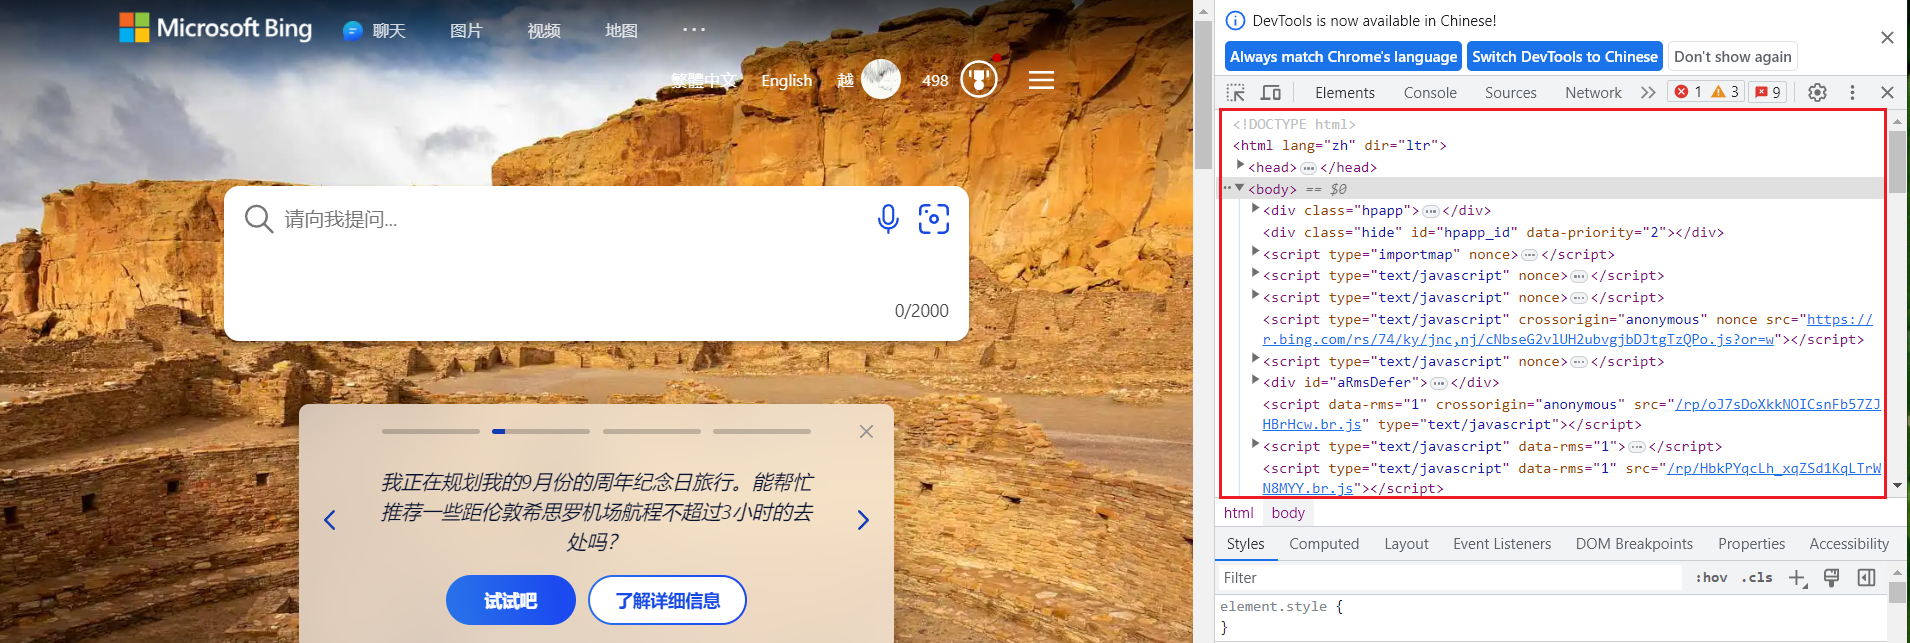Open the 地图 (maps) nav link

pyautogui.click(x=621, y=31)
